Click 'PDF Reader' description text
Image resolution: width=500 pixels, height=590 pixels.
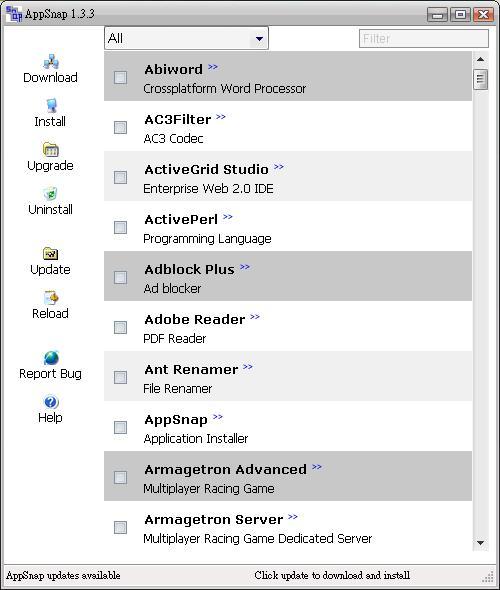click(175, 339)
